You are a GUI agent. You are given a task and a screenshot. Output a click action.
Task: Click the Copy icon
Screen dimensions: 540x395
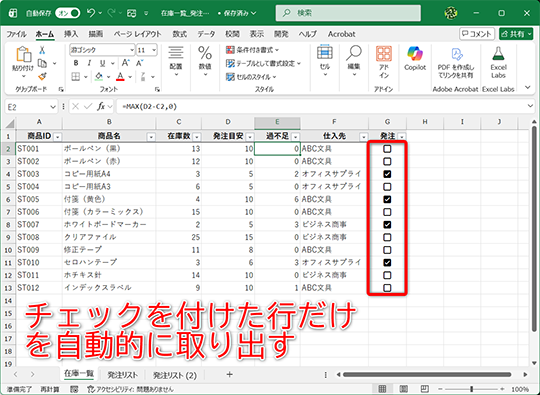(x=42, y=63)
